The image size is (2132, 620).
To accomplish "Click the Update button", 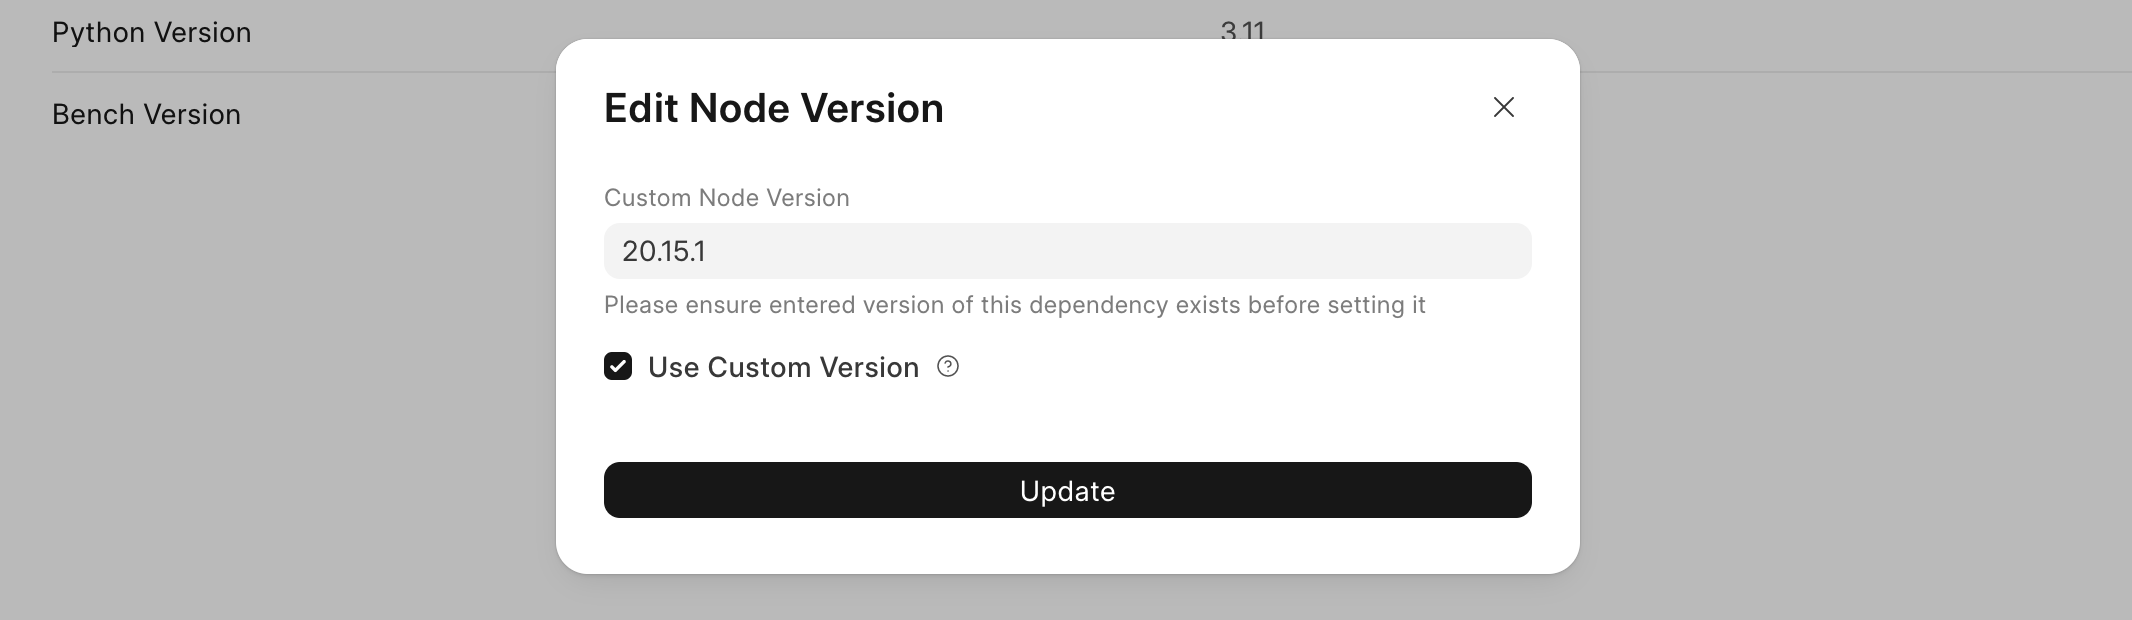I will (x=1067, y=490).
